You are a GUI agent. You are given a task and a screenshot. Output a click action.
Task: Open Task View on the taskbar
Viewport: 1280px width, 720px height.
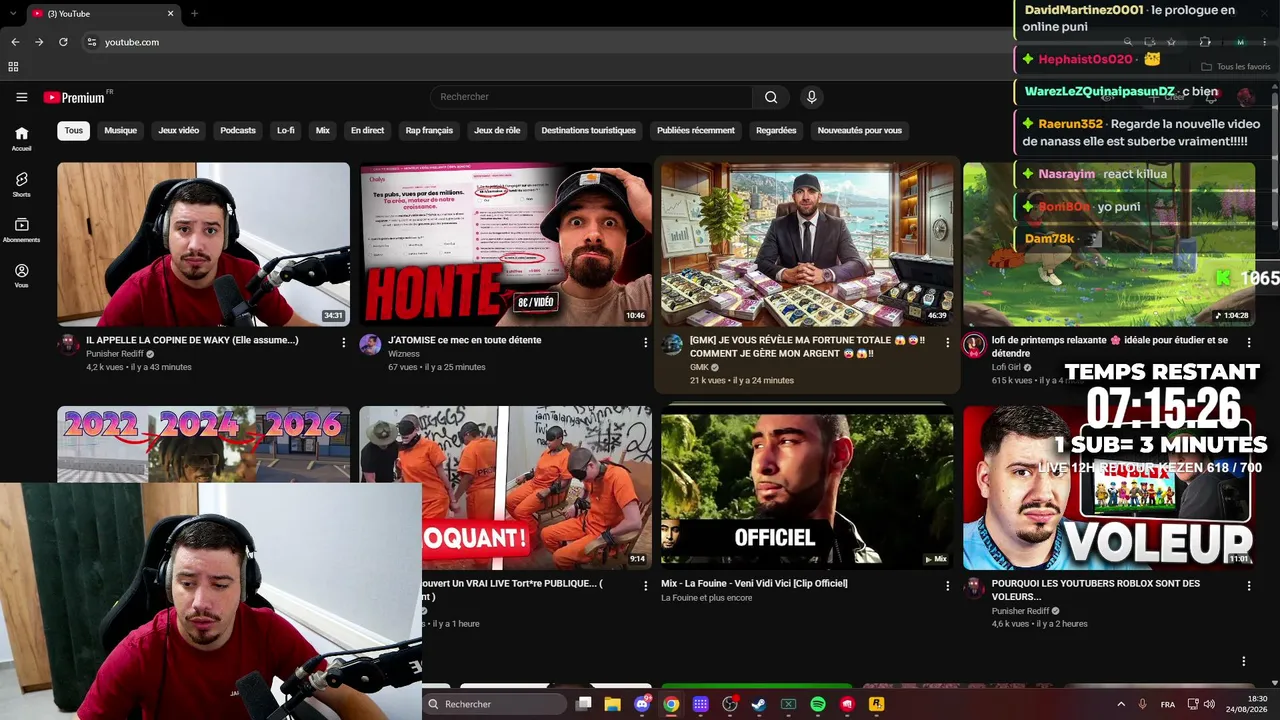(584, 704)
